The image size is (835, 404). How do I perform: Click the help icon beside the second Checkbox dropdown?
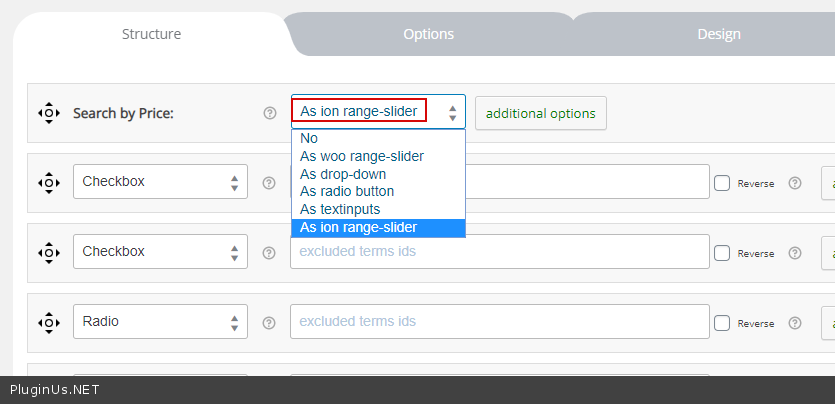269,253
